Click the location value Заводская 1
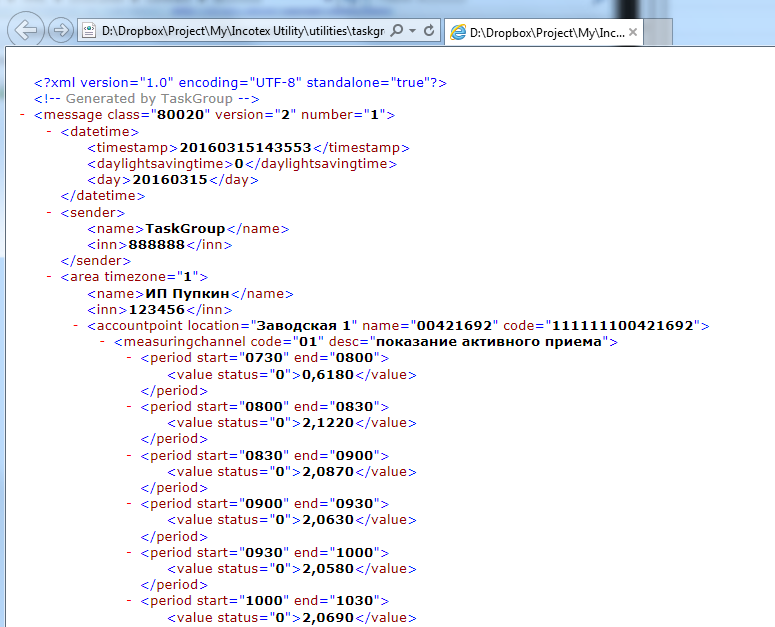 (303, 326)
